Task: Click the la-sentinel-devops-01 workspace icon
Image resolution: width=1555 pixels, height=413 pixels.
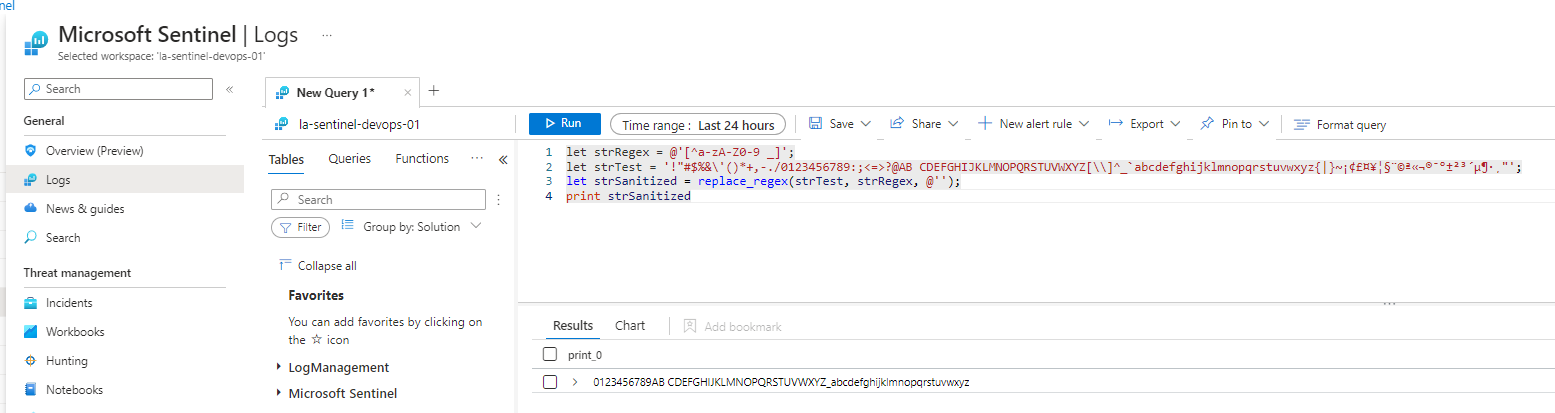Action: tap(282, 125)
